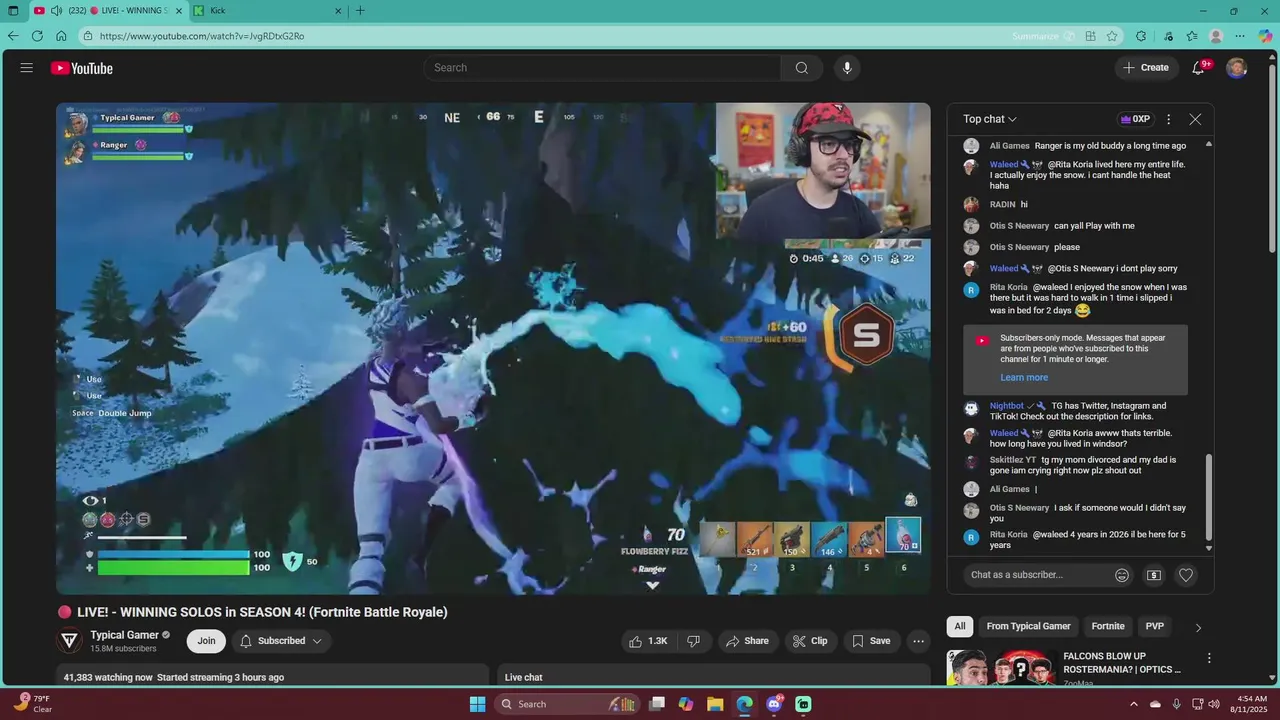Go back in the browser
Viewport: 1280px width, 720px height.
13,36
